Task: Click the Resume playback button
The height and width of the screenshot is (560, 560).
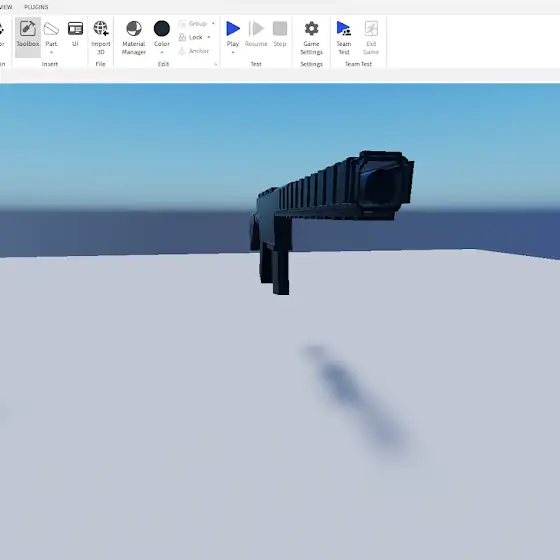Action: click(x=256, y=34)
